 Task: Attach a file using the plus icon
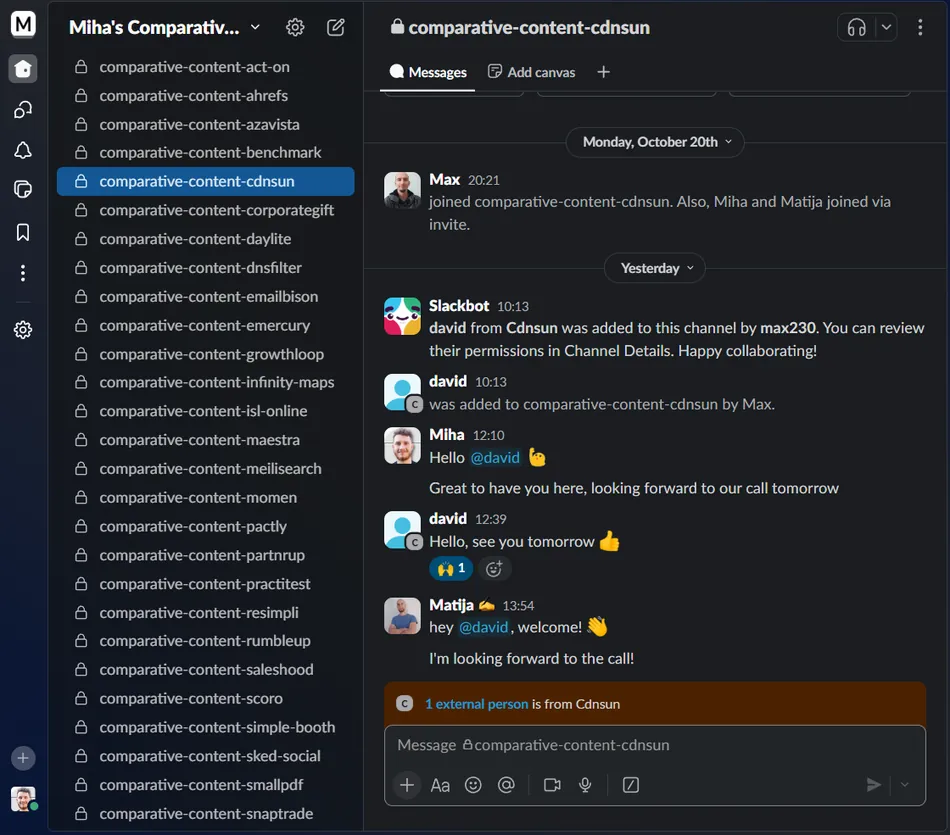406,785
